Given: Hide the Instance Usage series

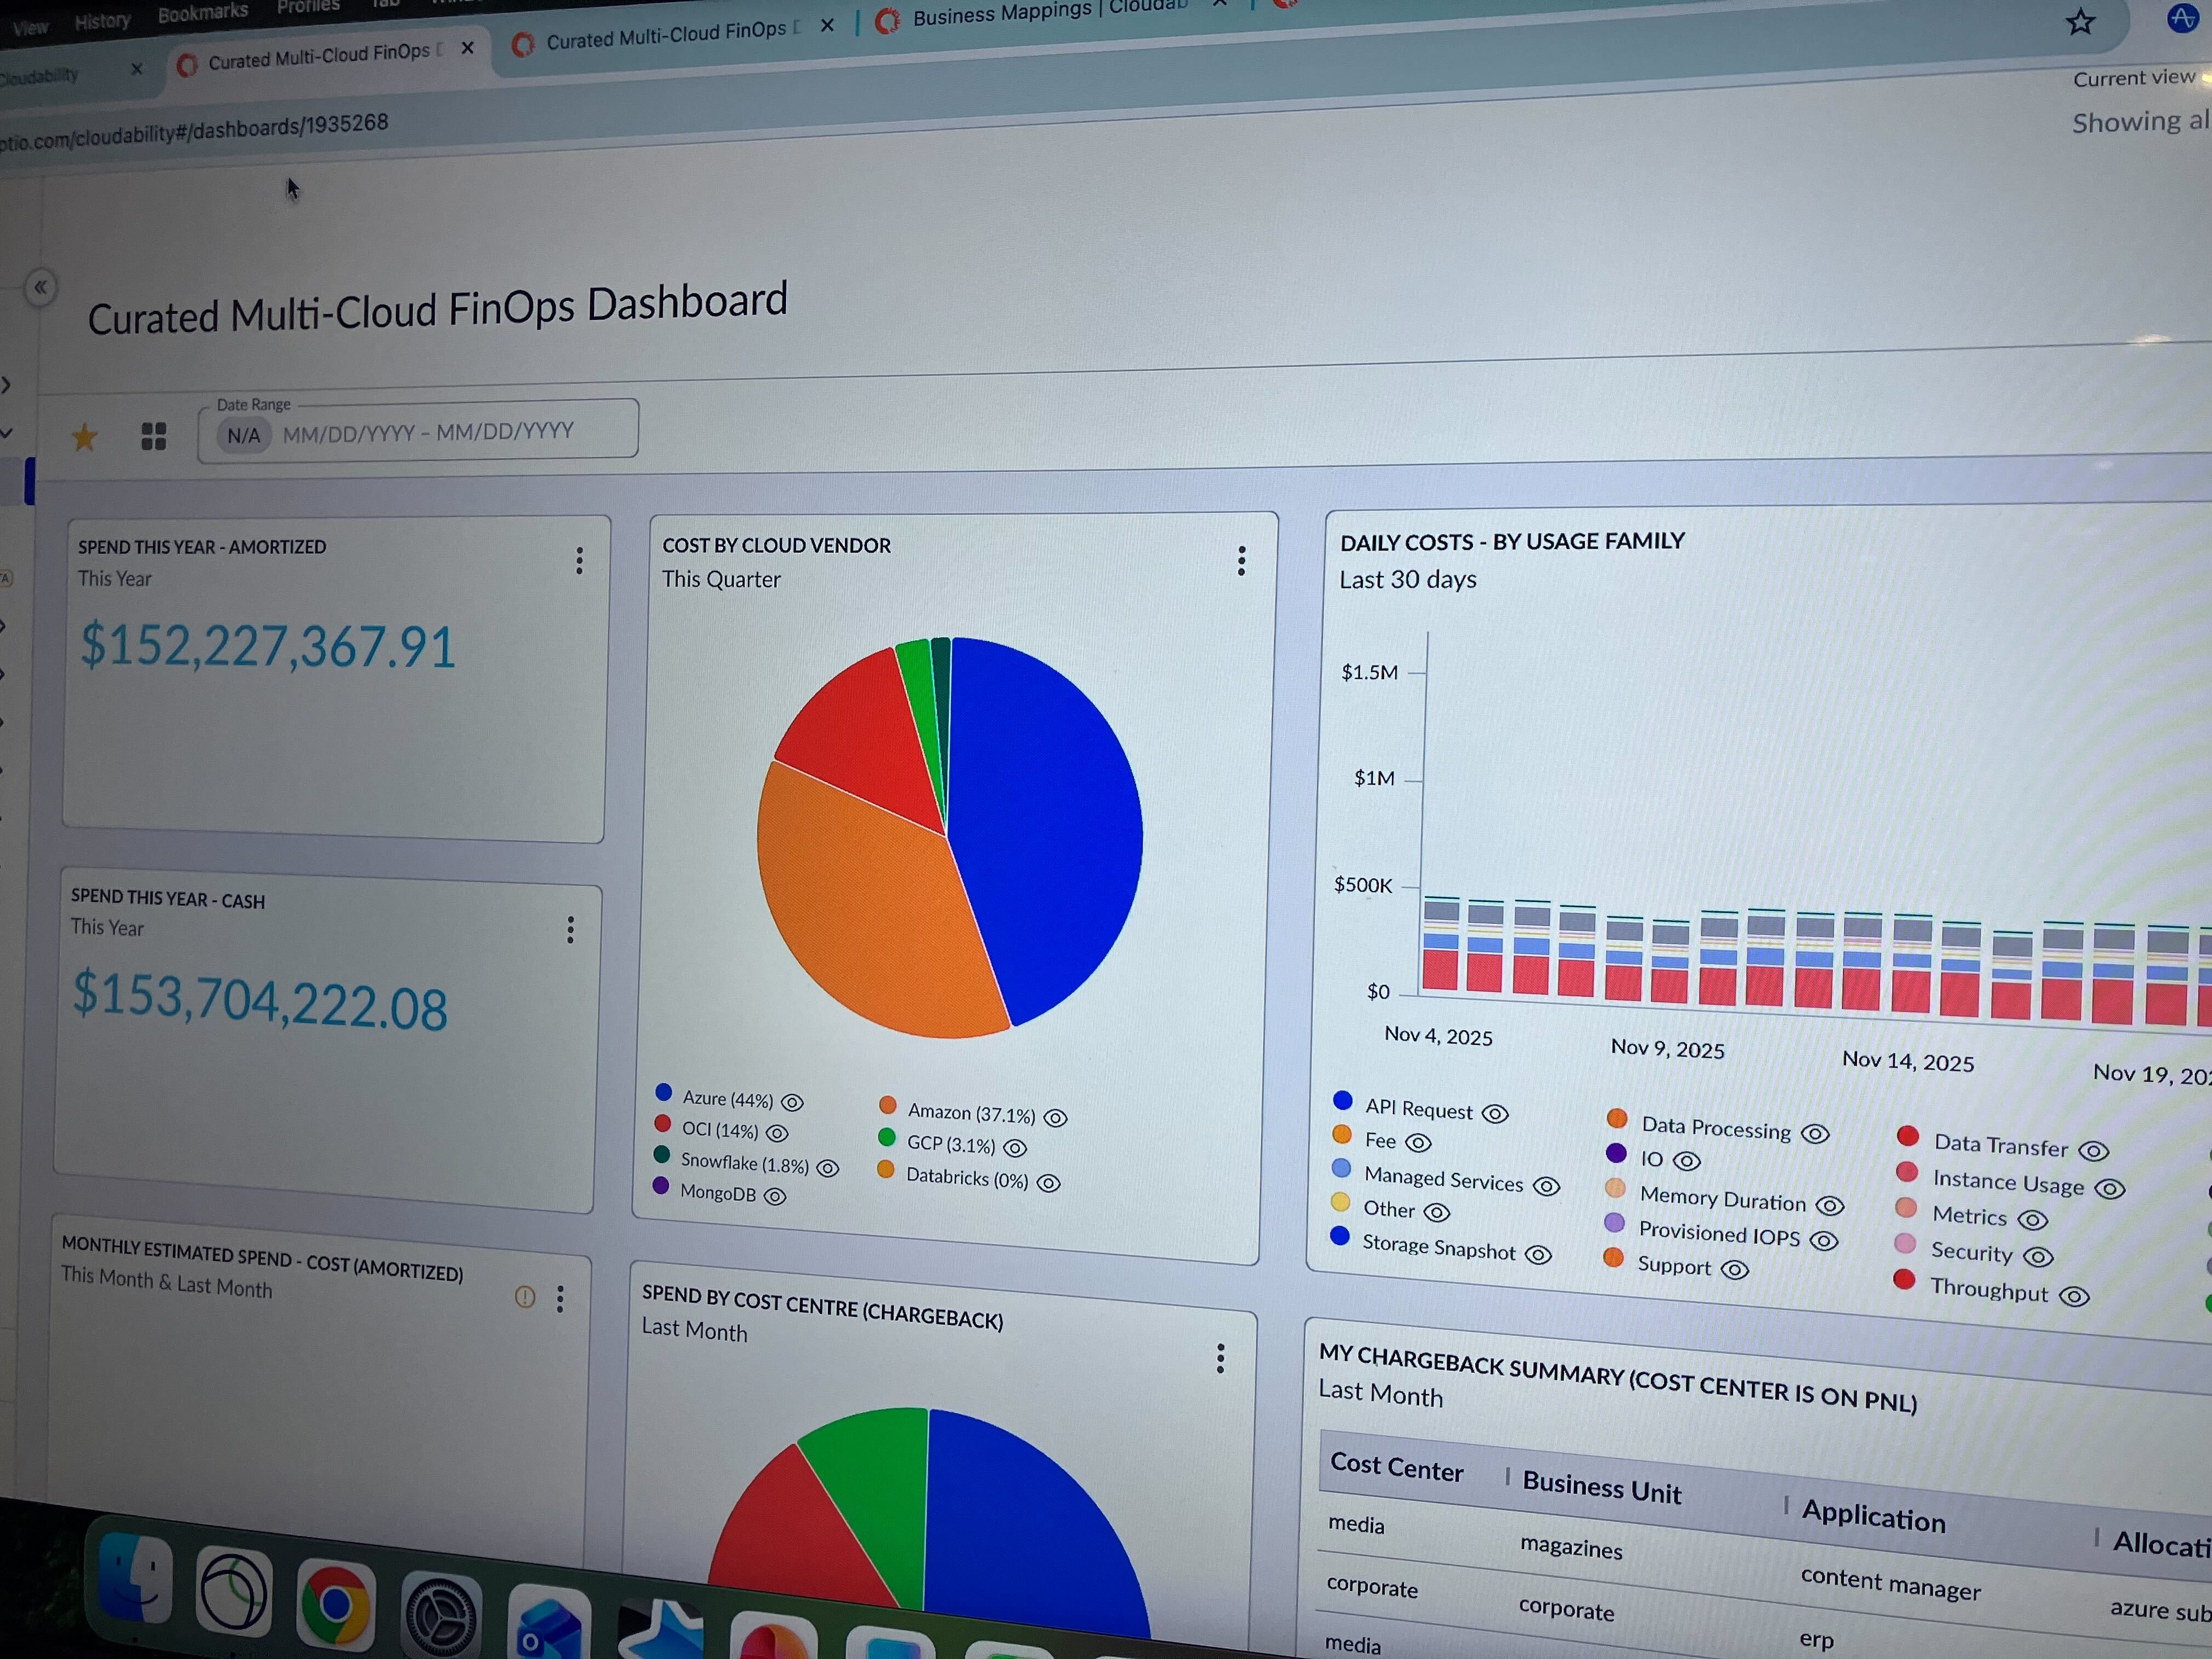Looking at the screenshot, I should 2110,1189.
